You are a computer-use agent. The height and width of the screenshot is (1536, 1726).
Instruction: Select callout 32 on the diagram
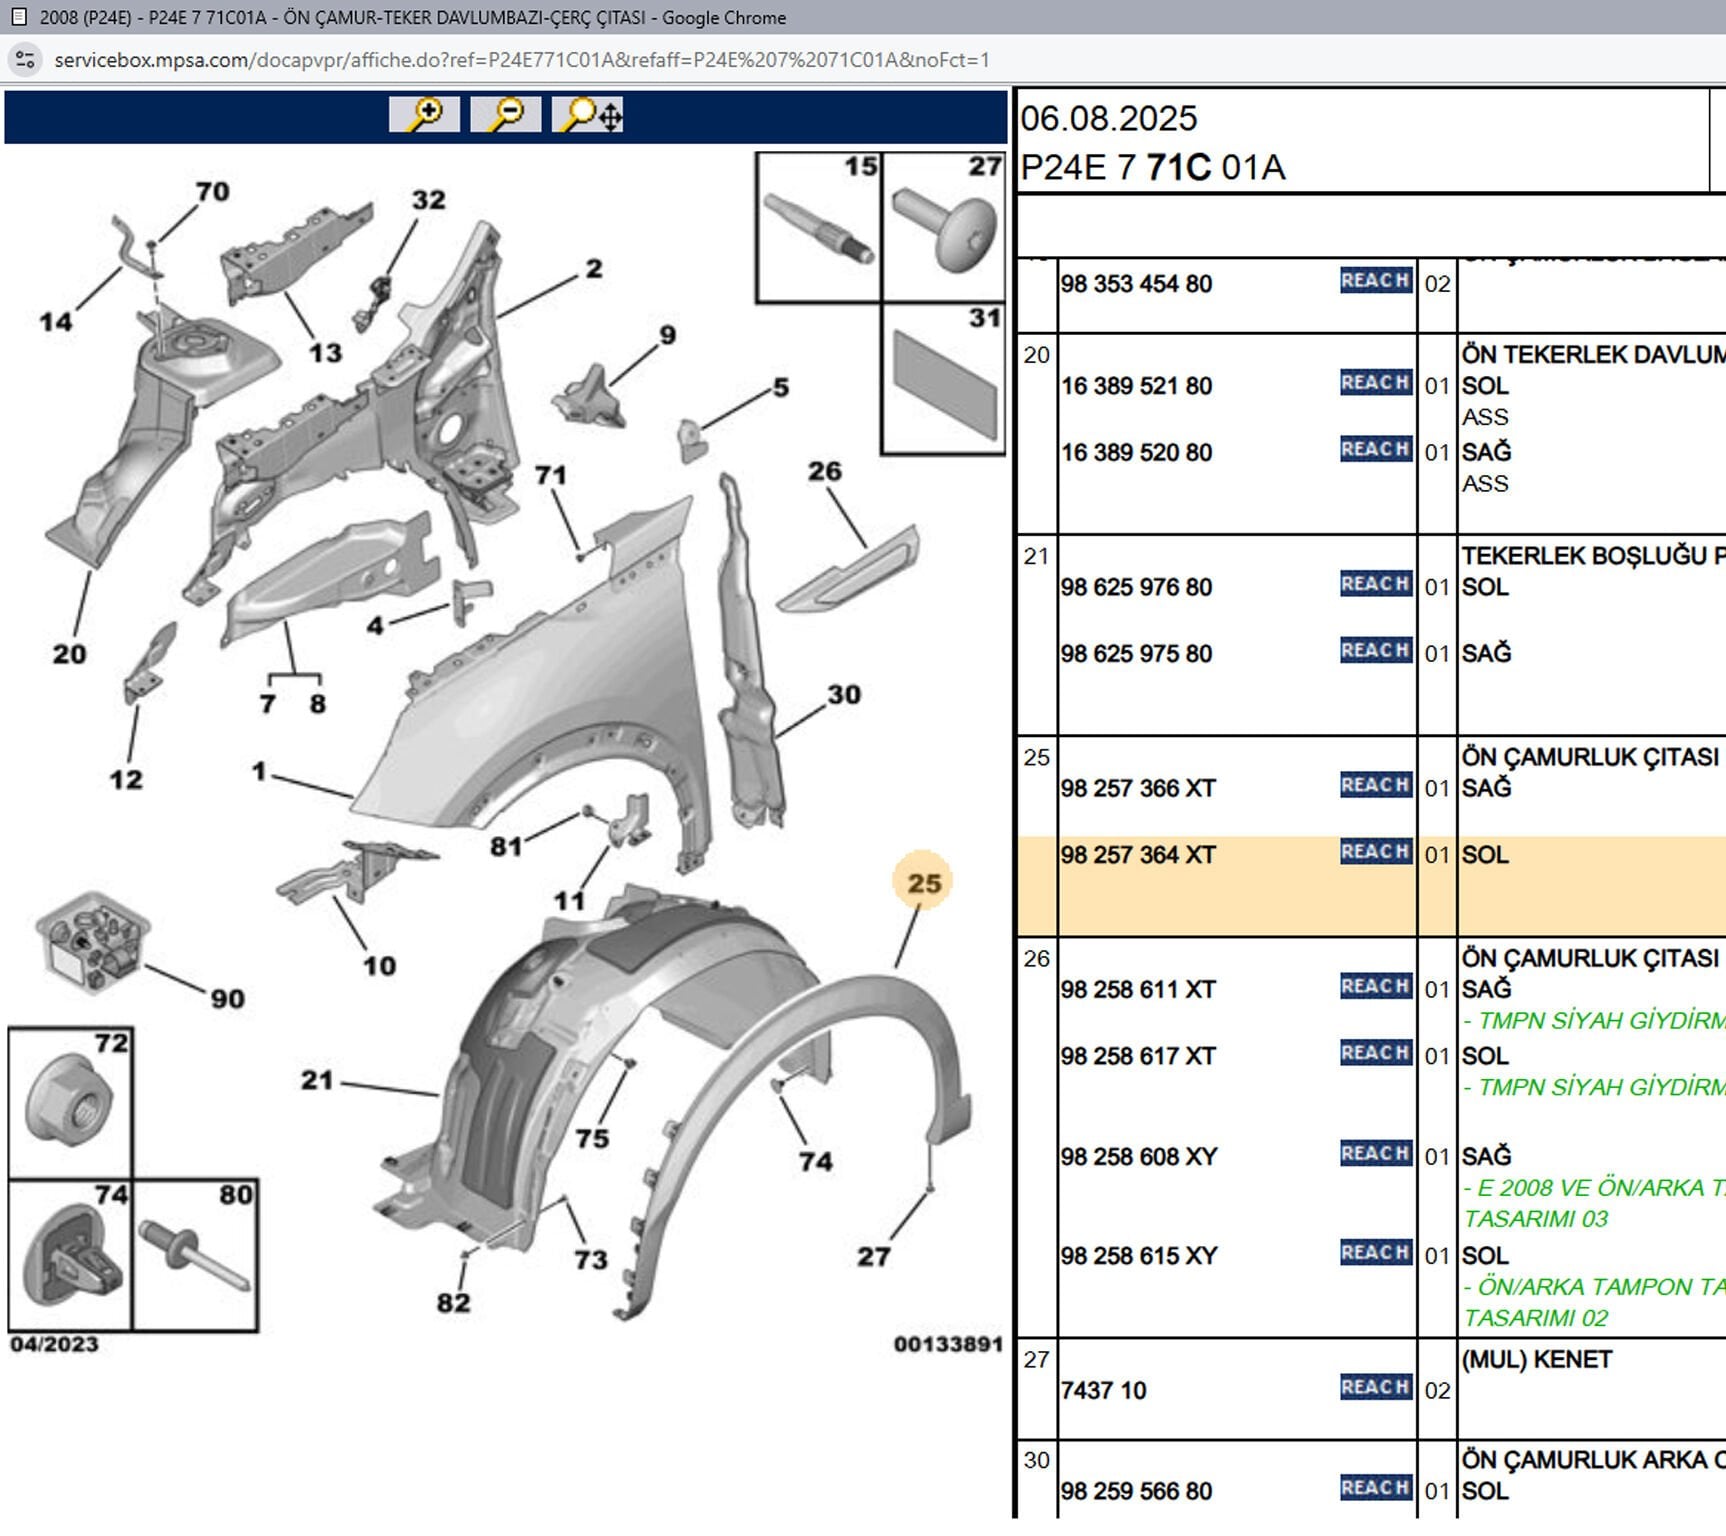pos(429,199)
